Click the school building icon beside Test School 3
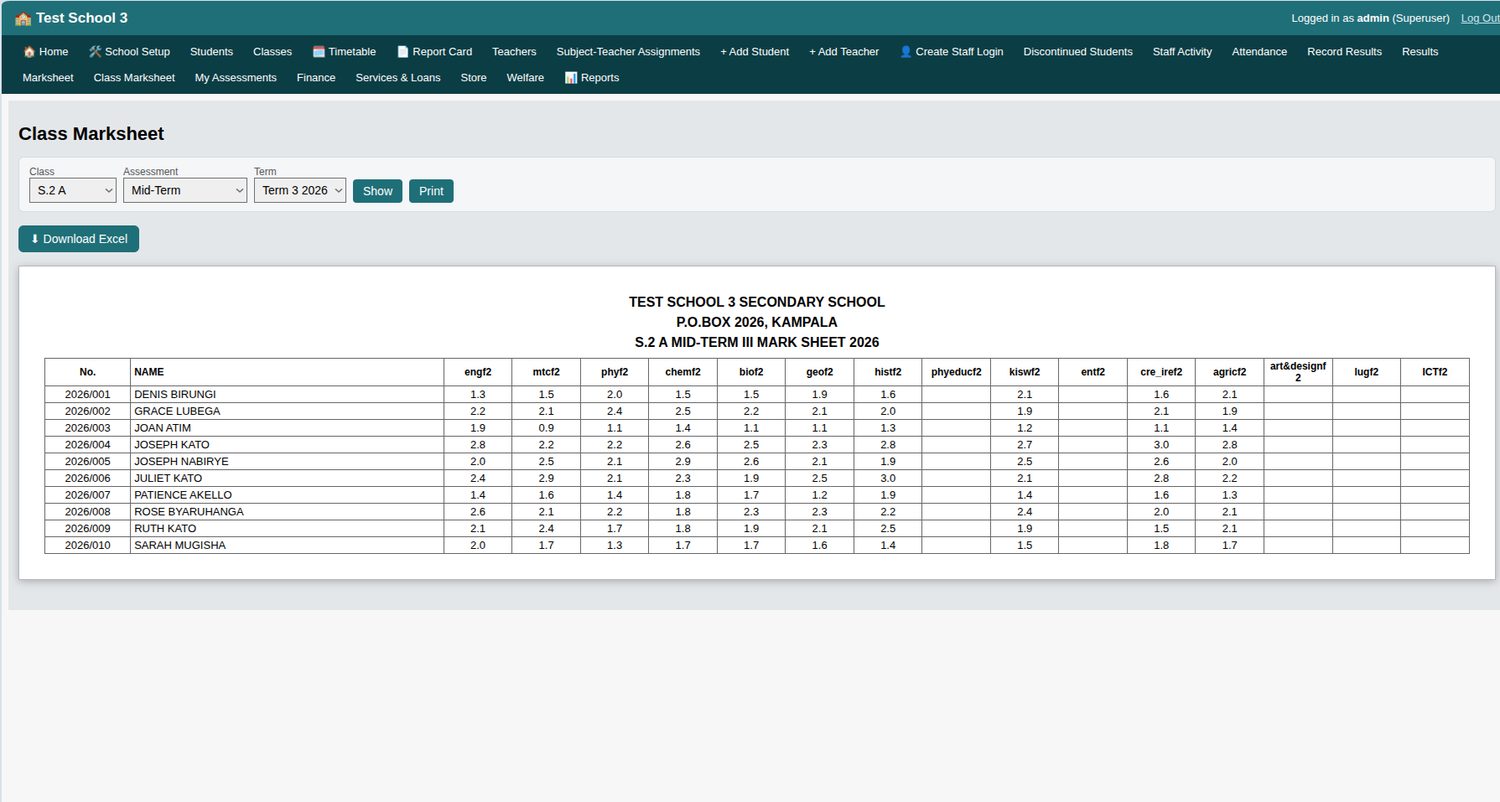This screenshot has width=1500, height=802. click(23, 18)
